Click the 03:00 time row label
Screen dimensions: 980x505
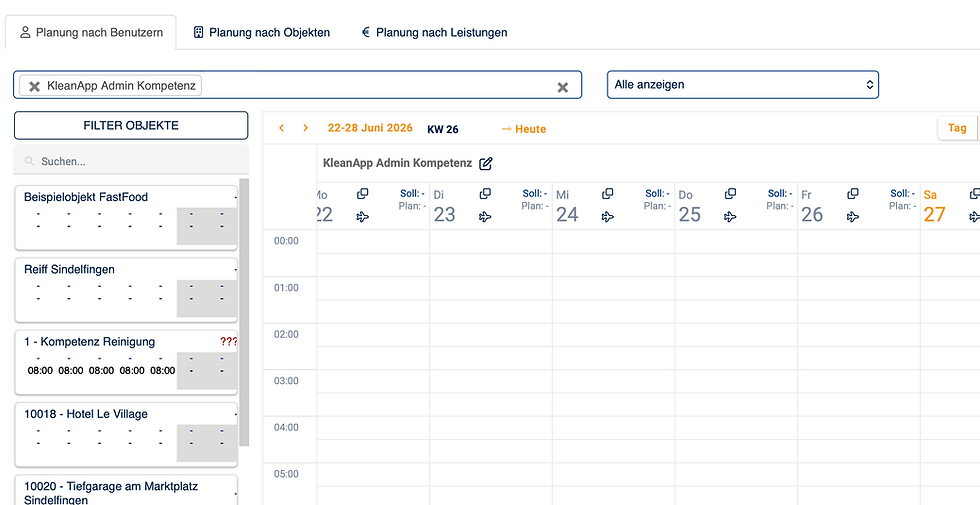tap(286, 381)
